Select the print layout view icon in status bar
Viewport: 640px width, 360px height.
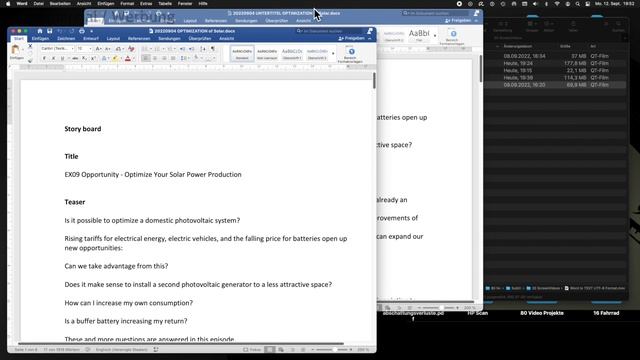269,350
